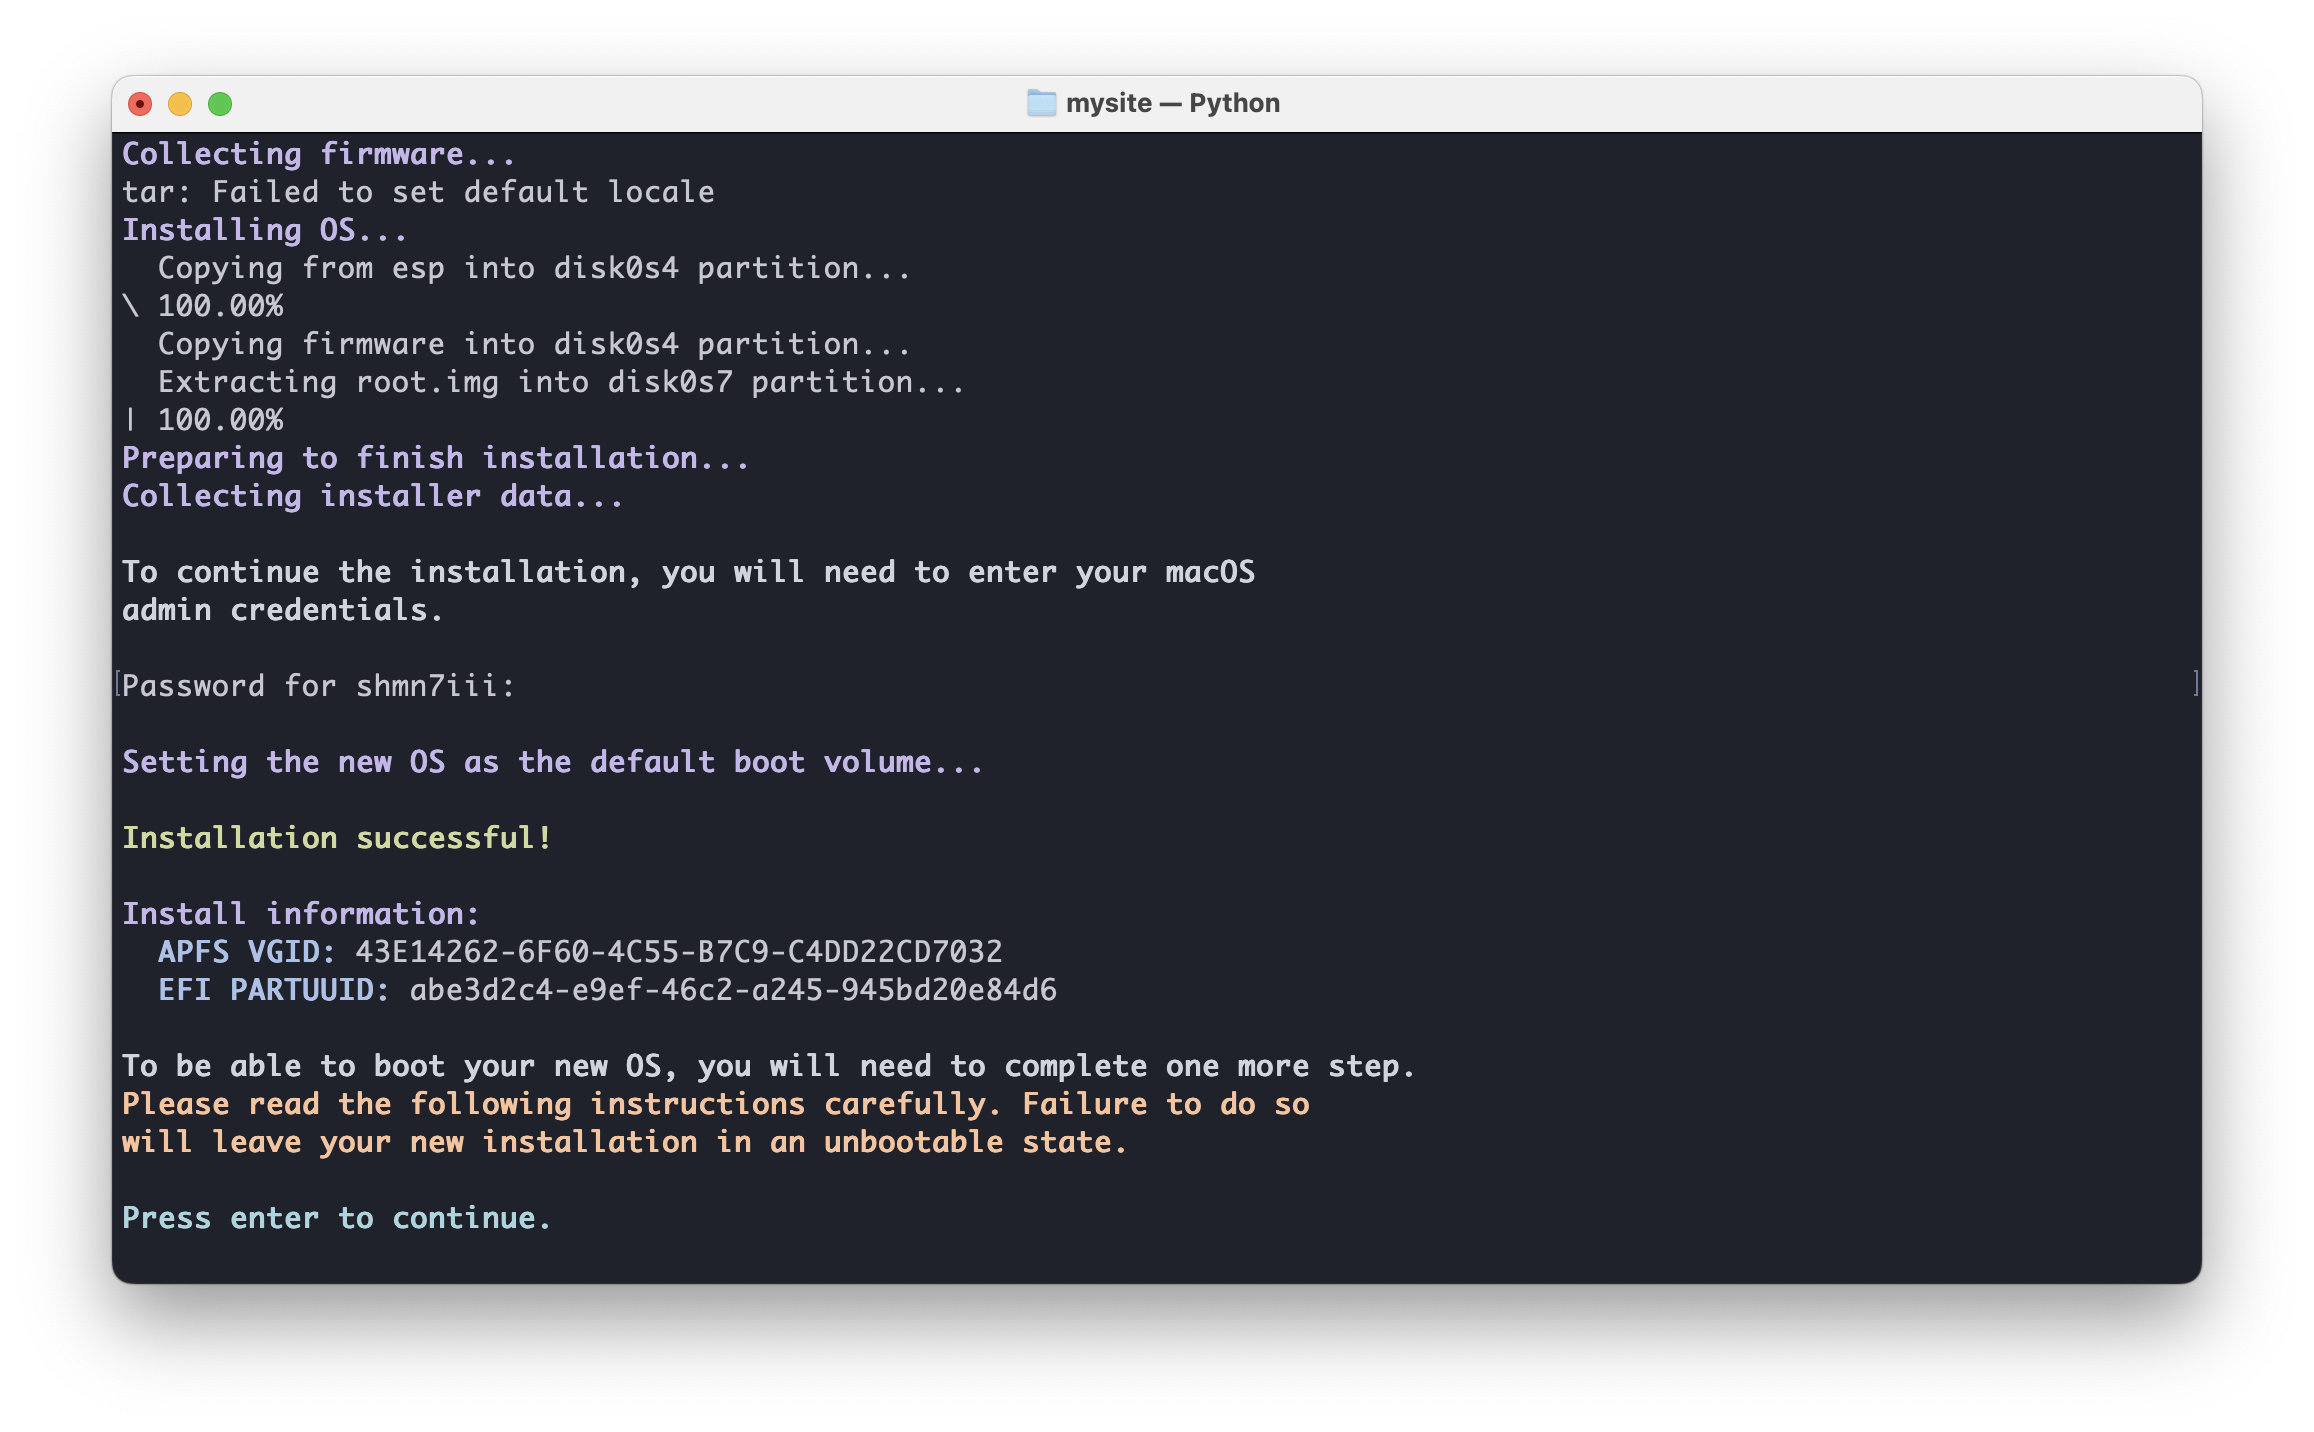The image size is (2314, 1432).
Task: Click the "Install information:" heading
Action: click(300, 914)
